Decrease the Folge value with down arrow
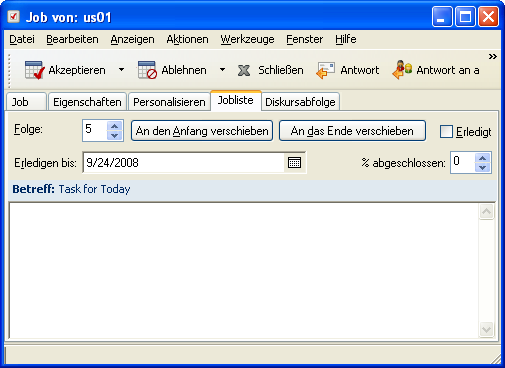Viewport: 505px width, 368px height. (x=115, y=135)
